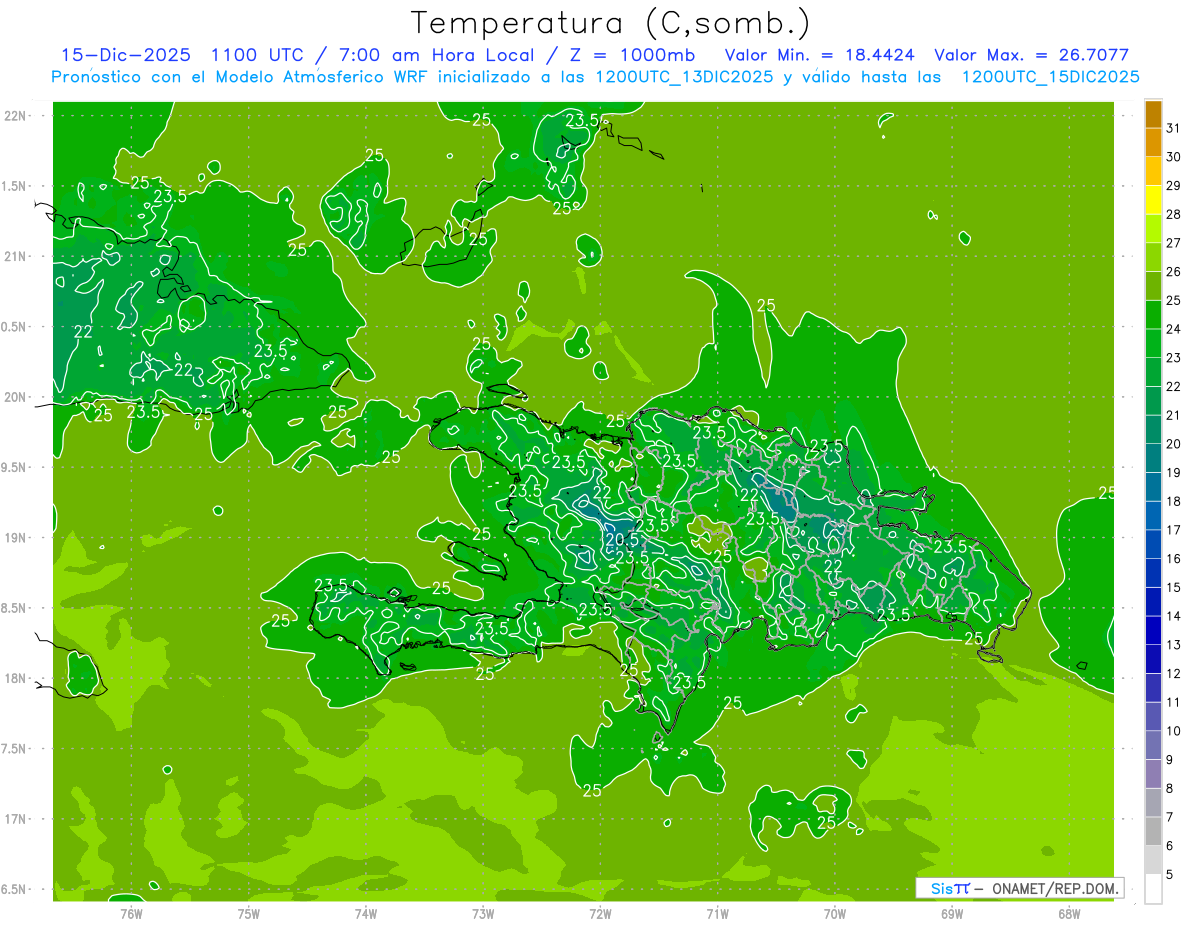This screenshot has width=1200, height=927.
Task: Pick the dark blue band between 13 and 14
Action: [x=1153, y=630]
